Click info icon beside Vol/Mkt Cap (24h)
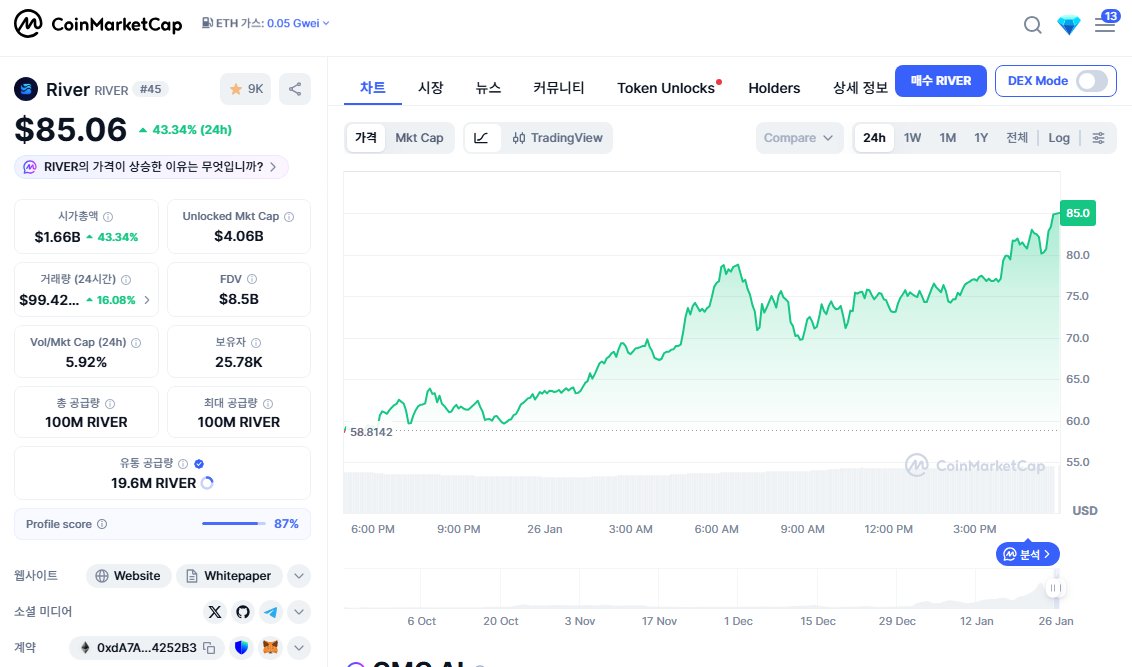The width and height of the screenshot is (1132, 667). coord(136,342)
